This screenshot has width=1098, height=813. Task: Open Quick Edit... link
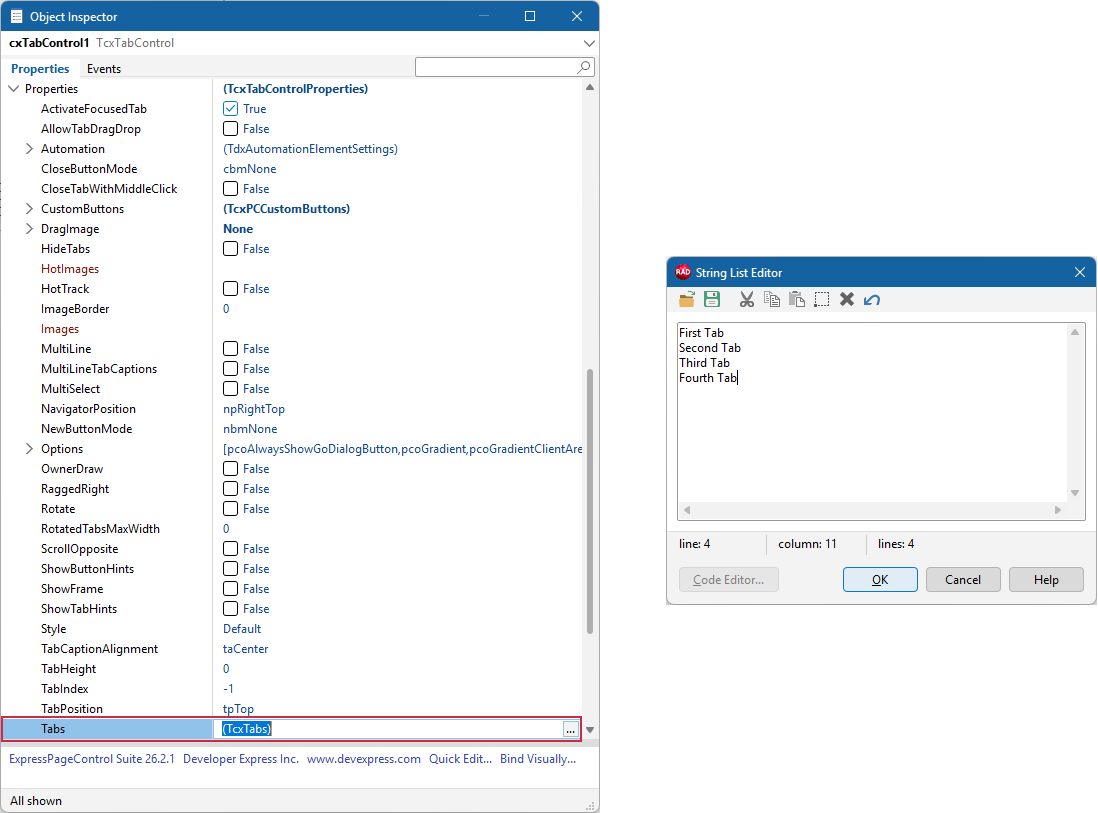tap(460, 759)
